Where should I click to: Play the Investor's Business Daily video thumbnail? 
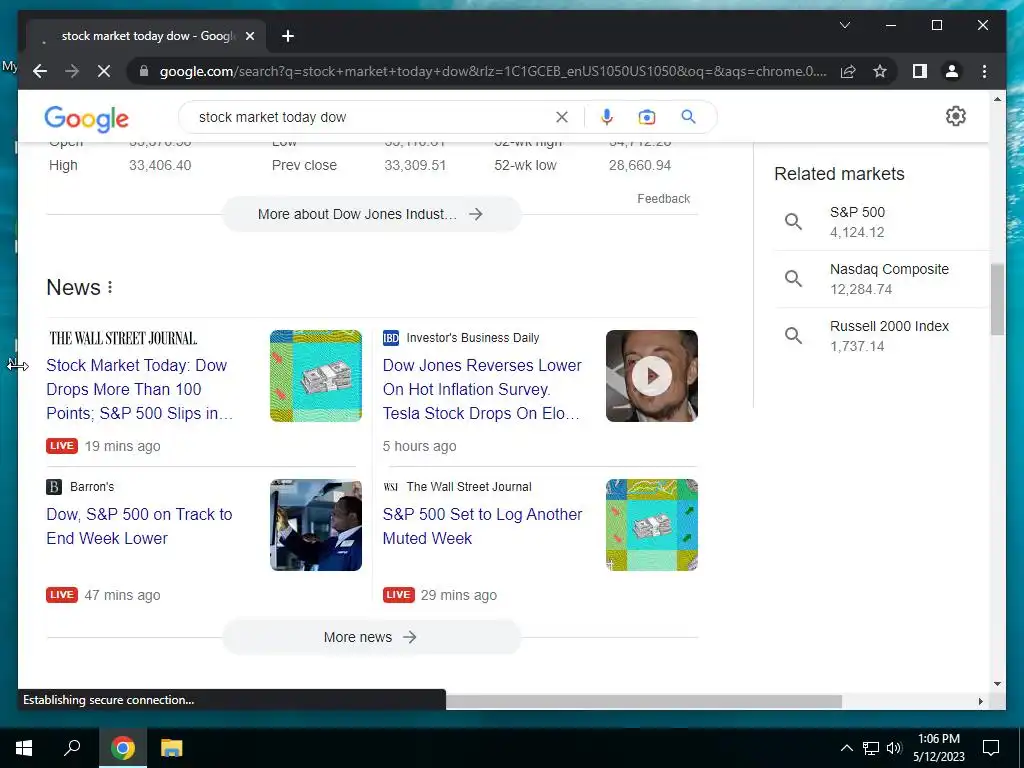coord(651,376)
